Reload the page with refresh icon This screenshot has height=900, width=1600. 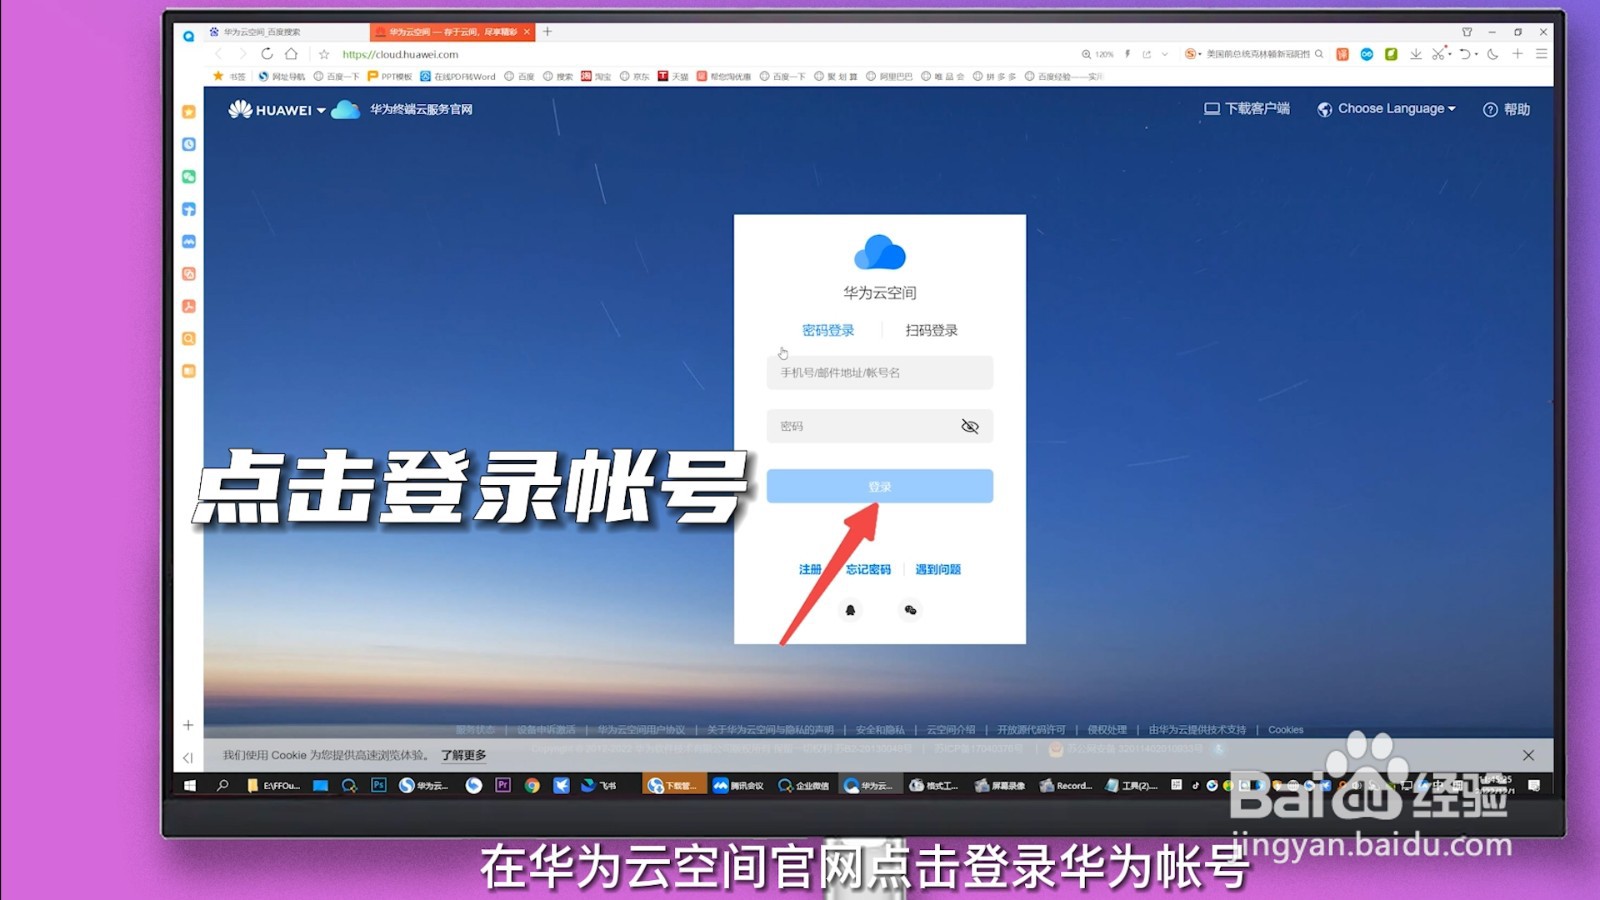click(x=267, y=54)
